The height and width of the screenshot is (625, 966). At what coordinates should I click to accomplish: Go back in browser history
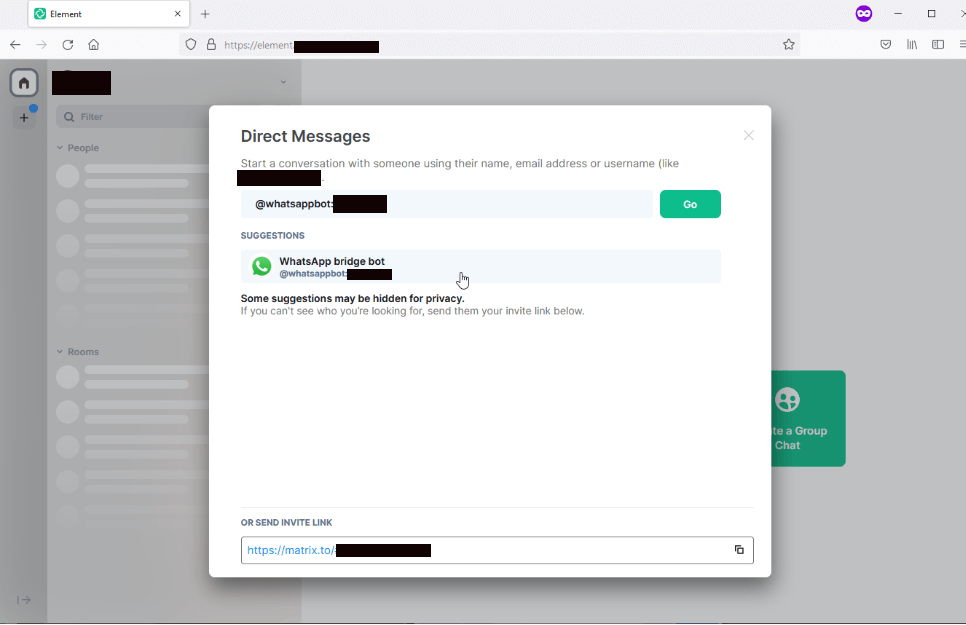(15, 44)
